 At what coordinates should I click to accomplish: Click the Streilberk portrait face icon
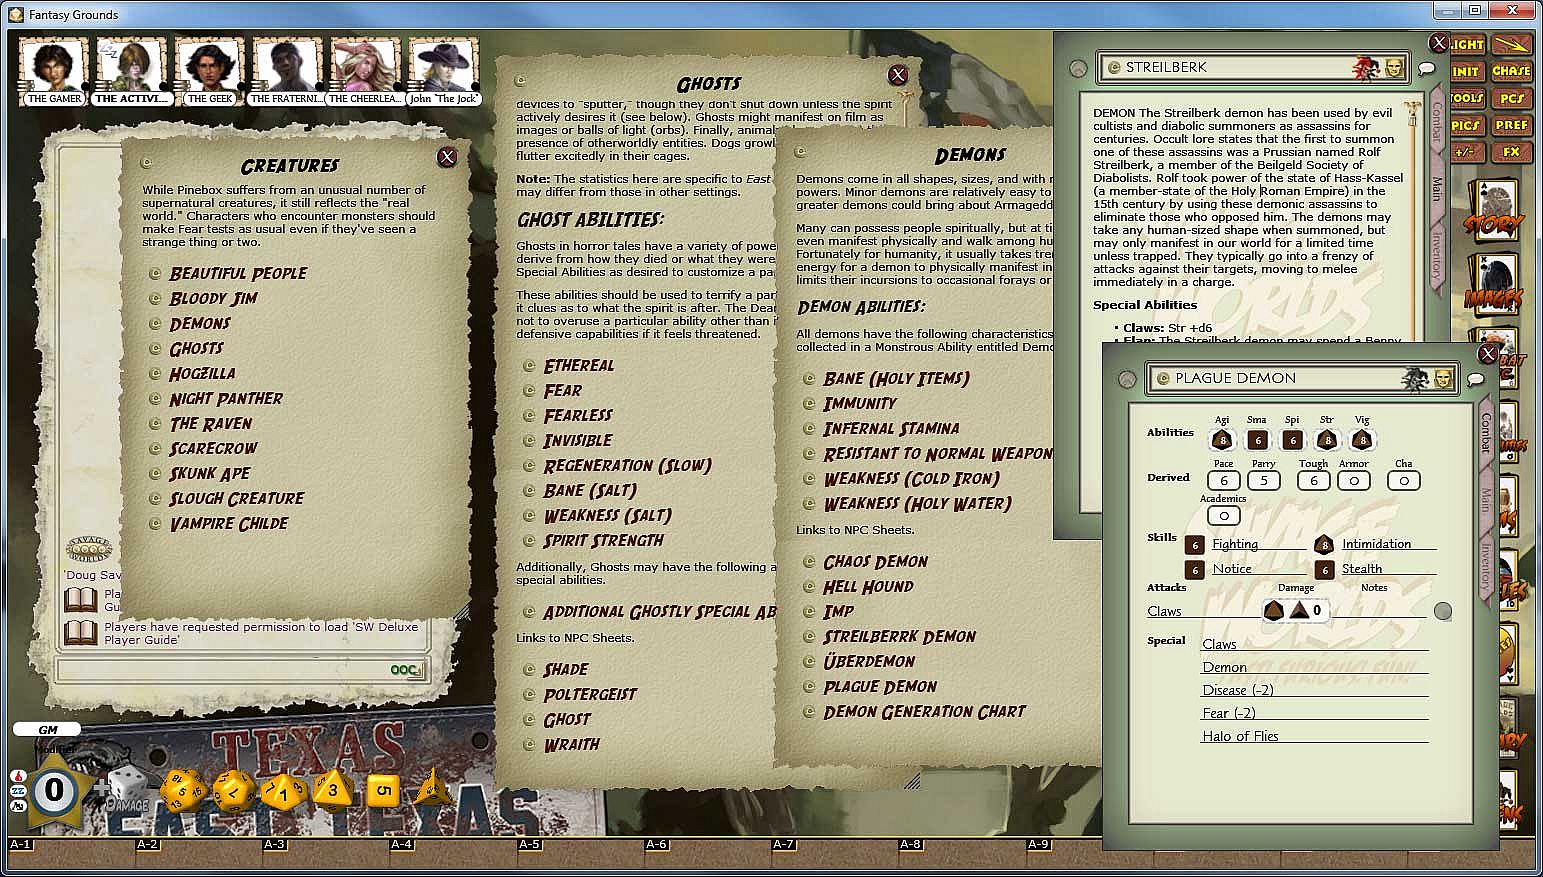1394,68
